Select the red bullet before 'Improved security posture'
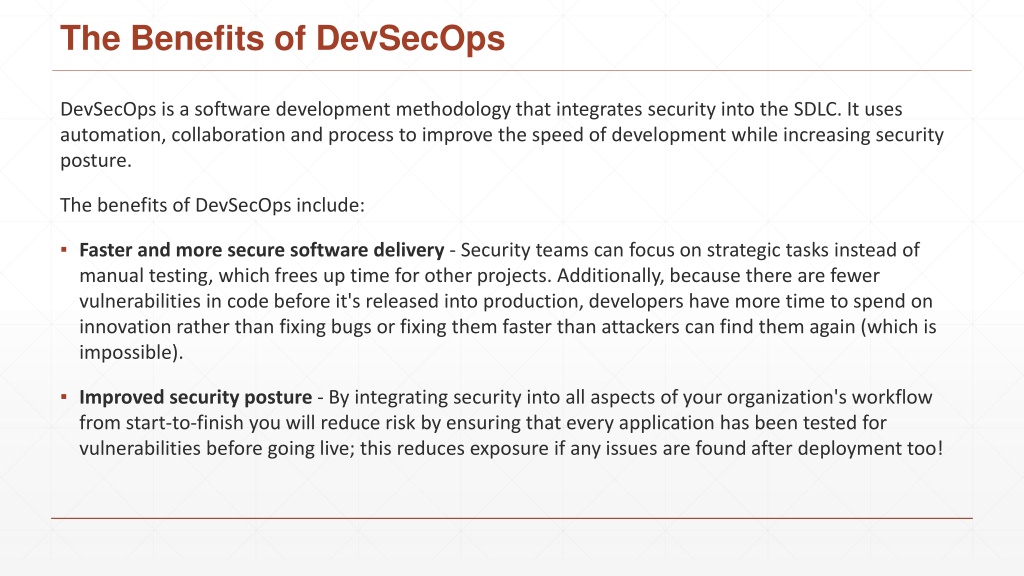 tap(64, 396)
